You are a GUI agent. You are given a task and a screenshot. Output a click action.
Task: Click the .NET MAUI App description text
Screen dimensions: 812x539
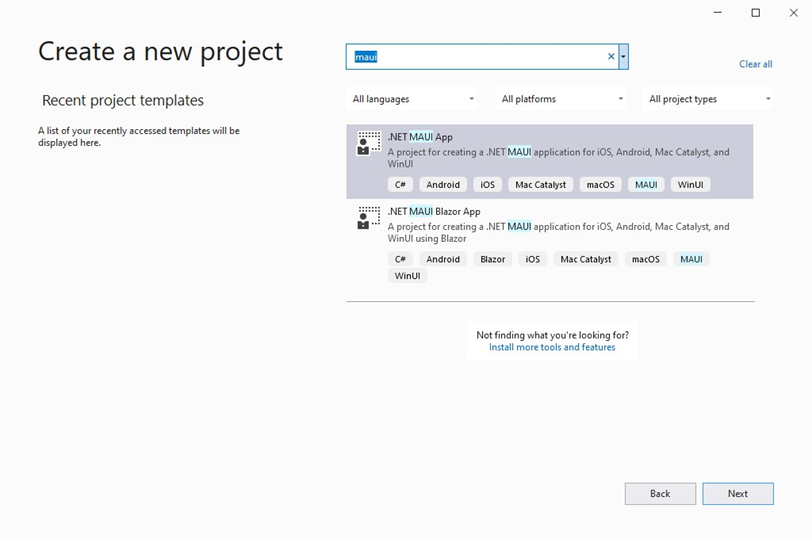point(558,158)
